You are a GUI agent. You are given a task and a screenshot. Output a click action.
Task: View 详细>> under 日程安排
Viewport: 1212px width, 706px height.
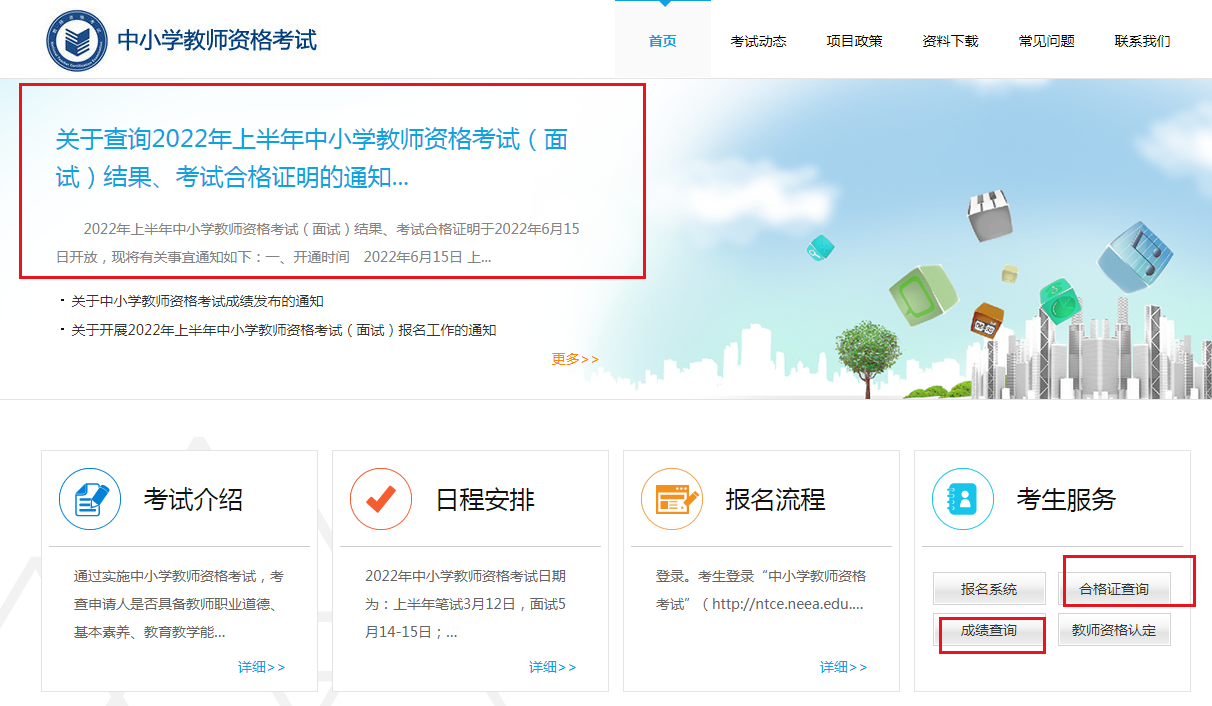[552, 667]
